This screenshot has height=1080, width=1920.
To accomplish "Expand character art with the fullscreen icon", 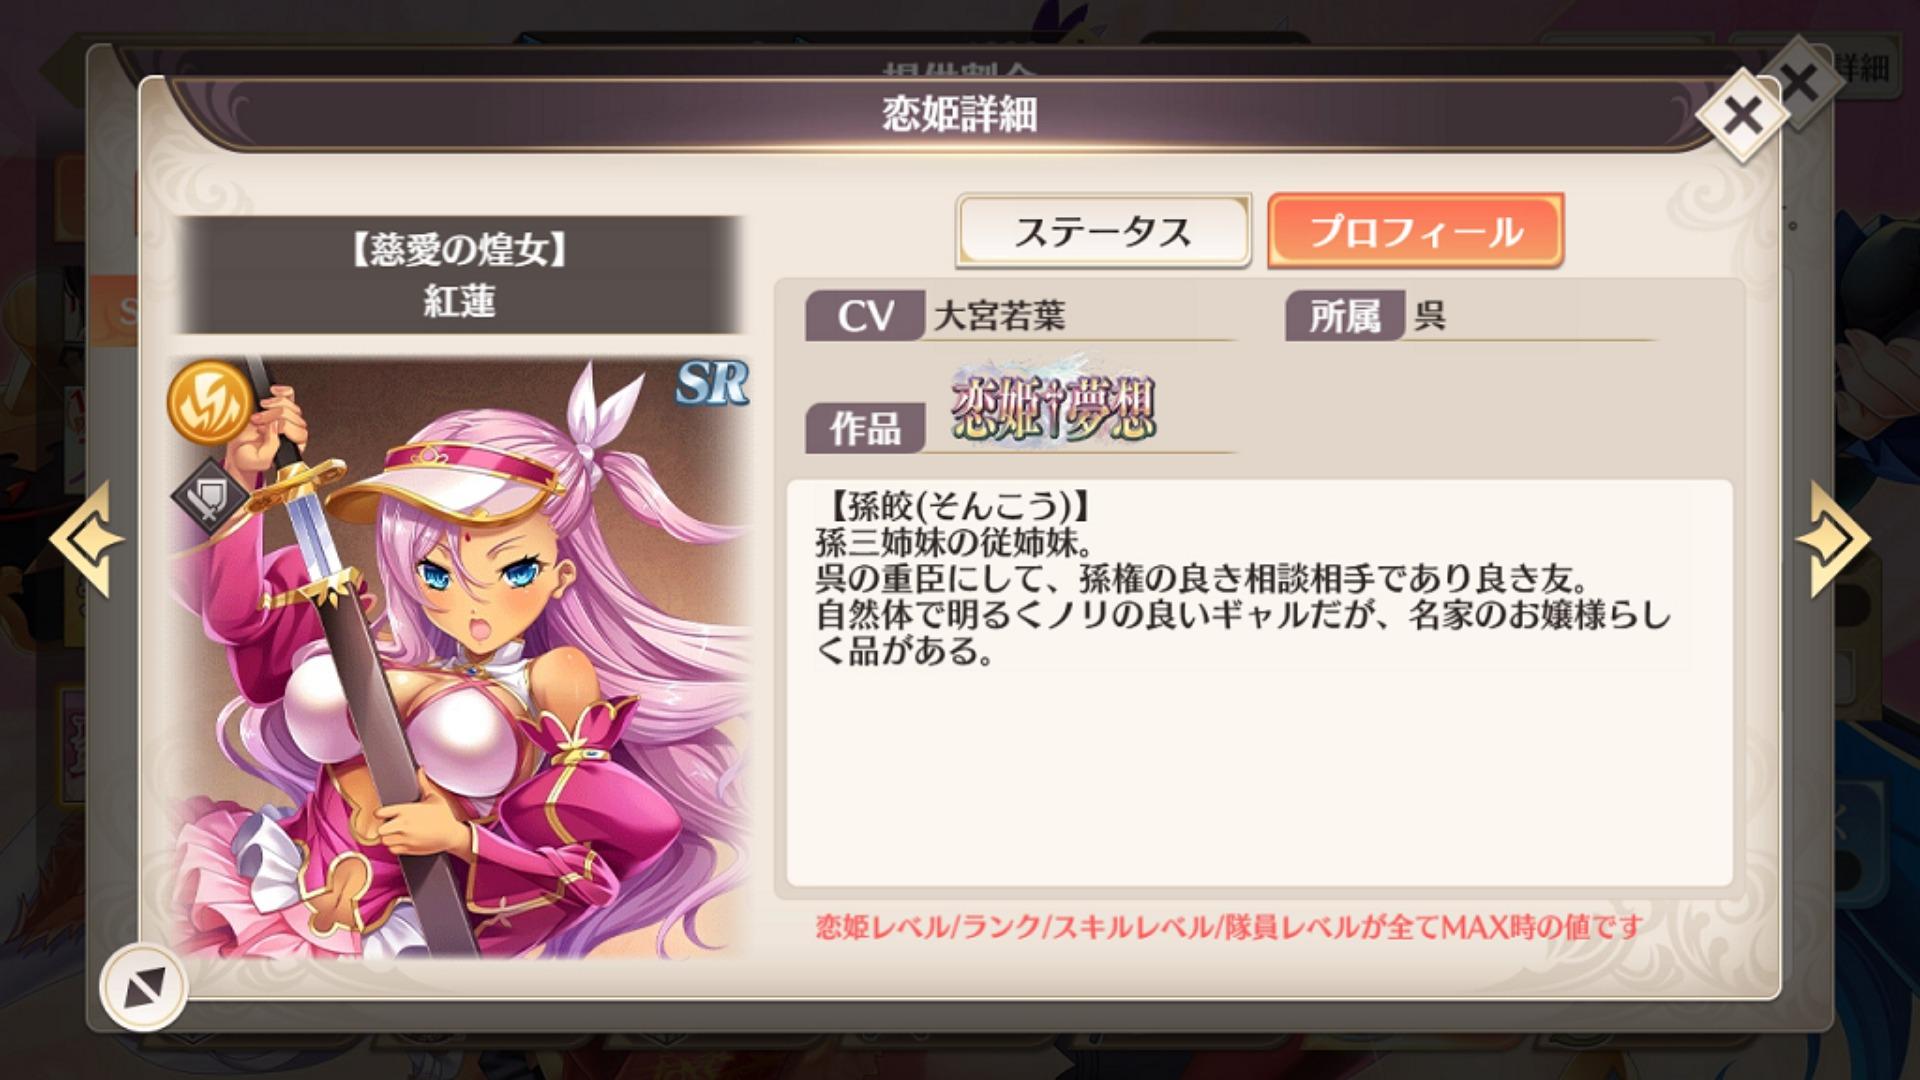I will coord(144,988).
